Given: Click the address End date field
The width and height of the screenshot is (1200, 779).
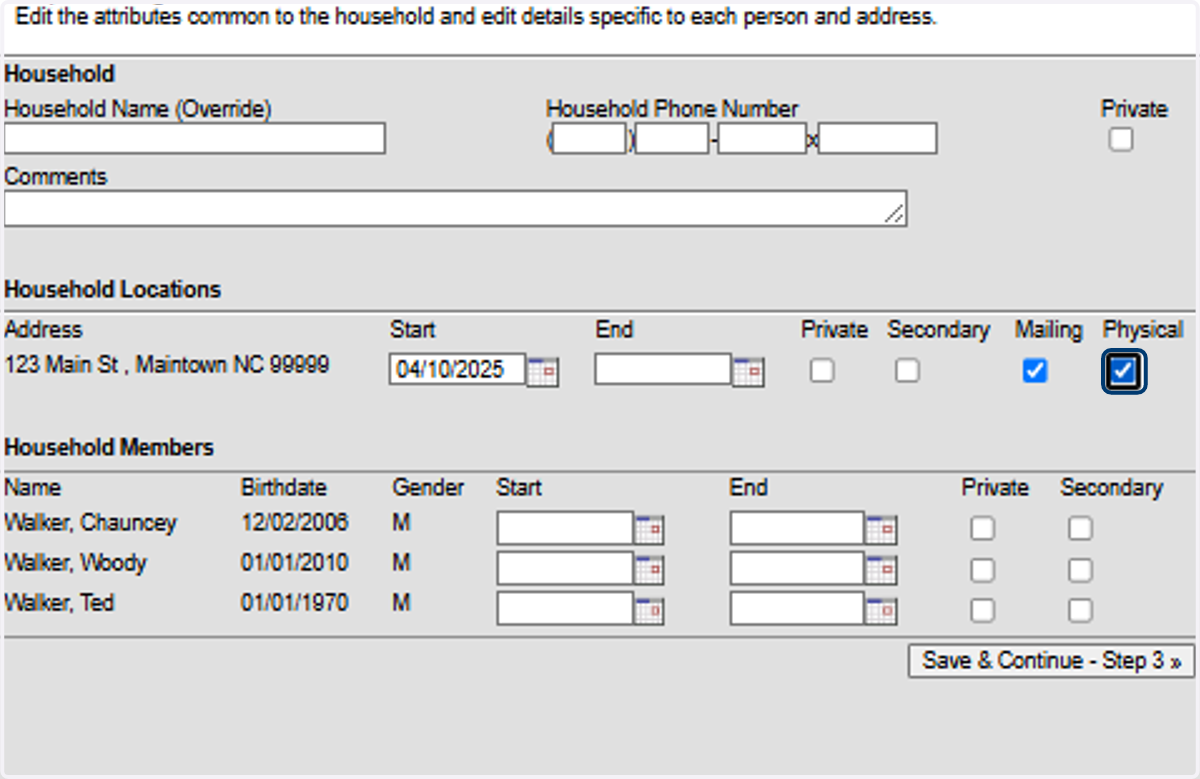Looking at the screenshot, I should coord(663,370).
